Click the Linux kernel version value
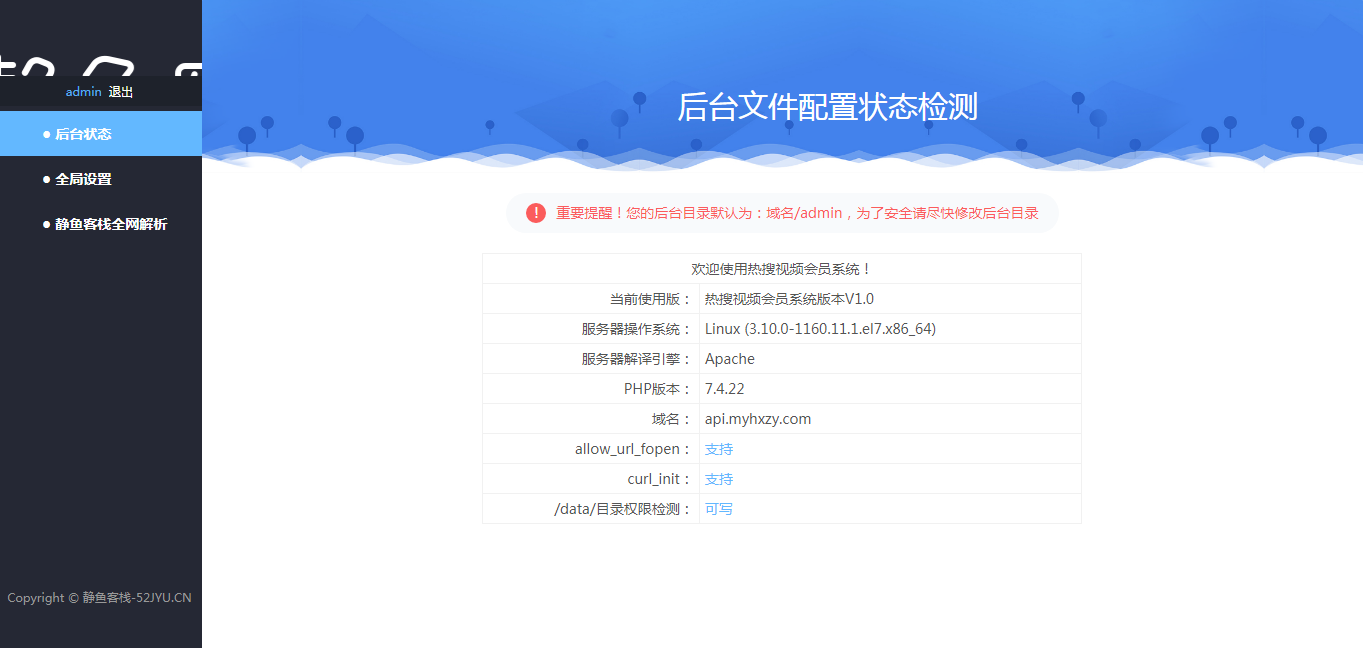 pyautogui.click(x=820, y=329)
